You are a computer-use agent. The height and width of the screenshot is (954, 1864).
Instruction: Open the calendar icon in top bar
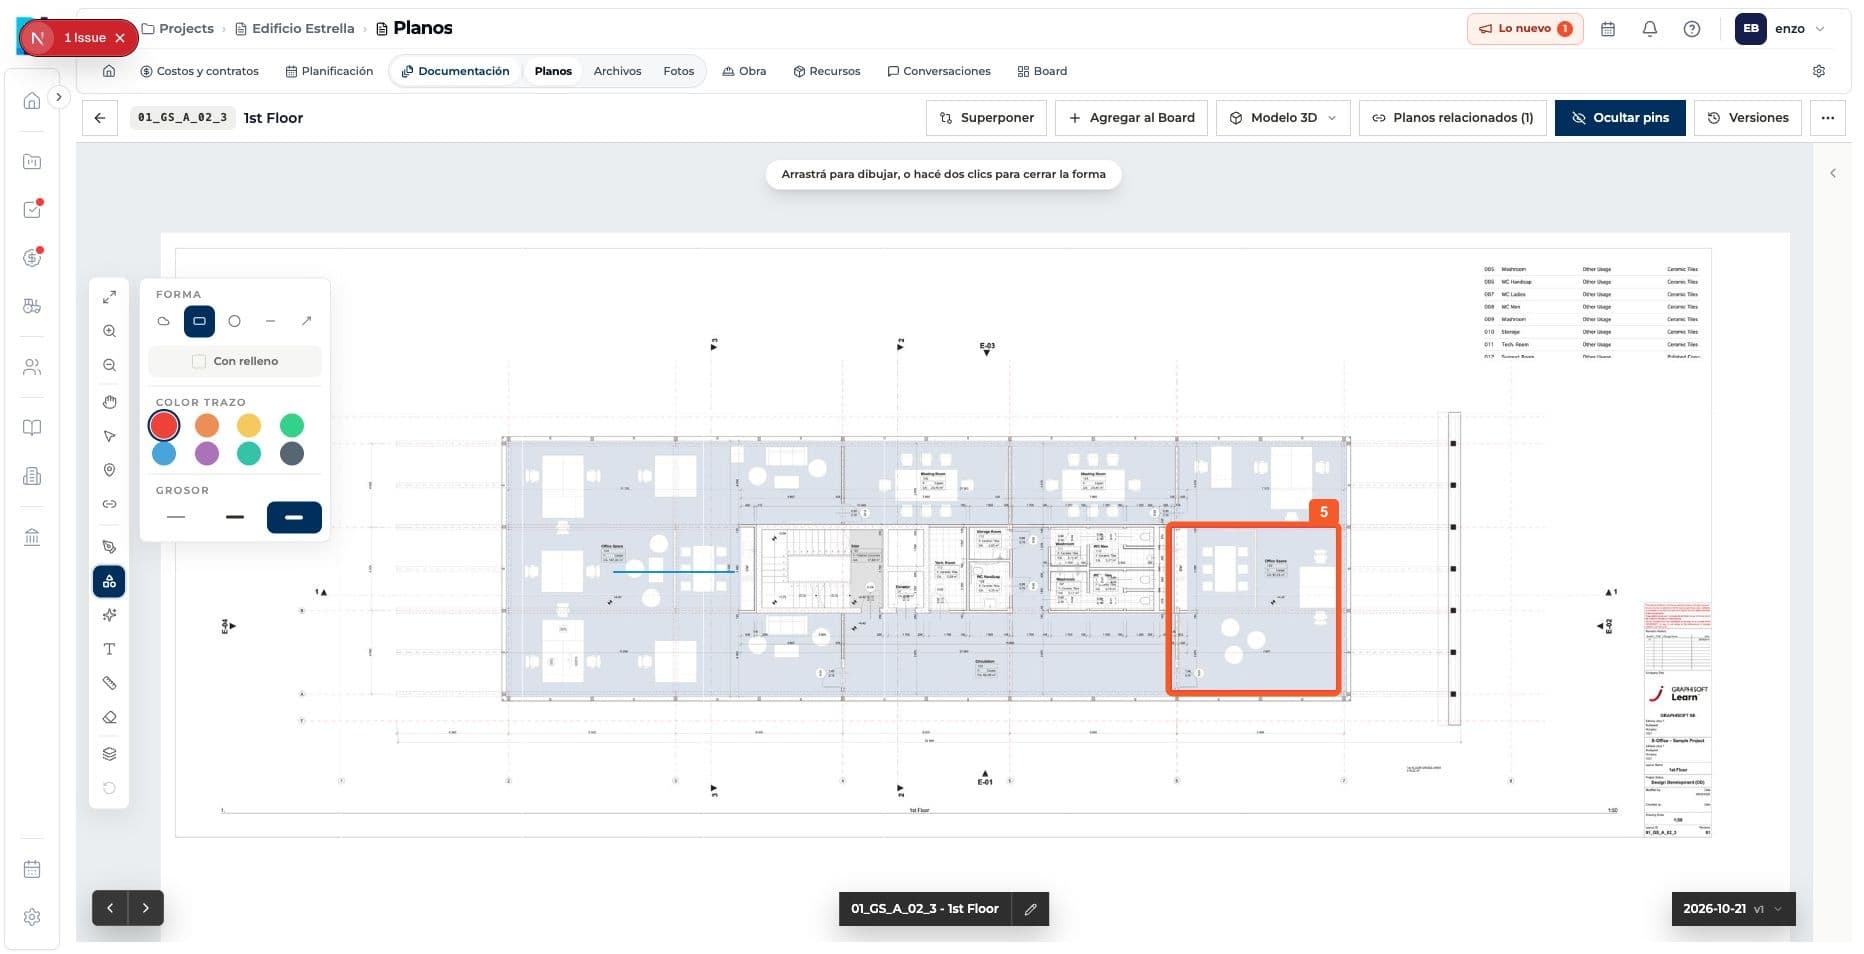click(x=1608, y=29)
